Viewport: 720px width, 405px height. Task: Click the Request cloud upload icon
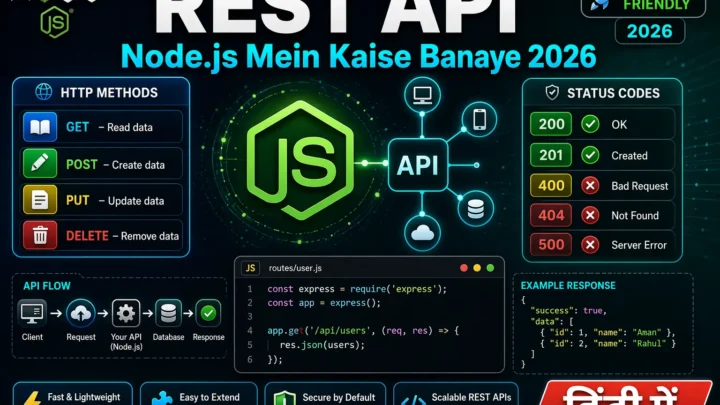tap(80, 313)
